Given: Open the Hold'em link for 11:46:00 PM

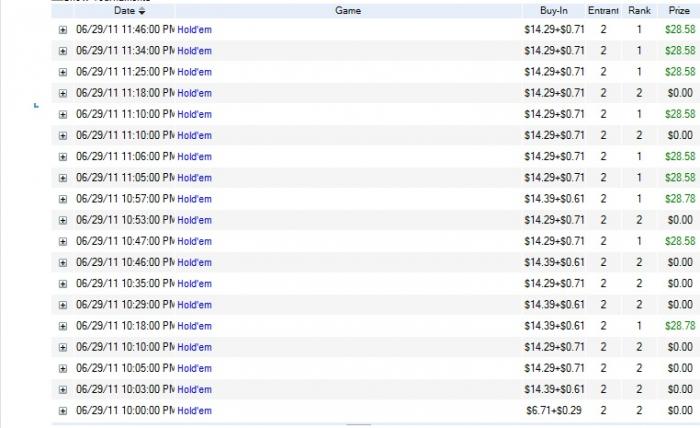Looking at the screenshot, I should [x=194, y=30].
